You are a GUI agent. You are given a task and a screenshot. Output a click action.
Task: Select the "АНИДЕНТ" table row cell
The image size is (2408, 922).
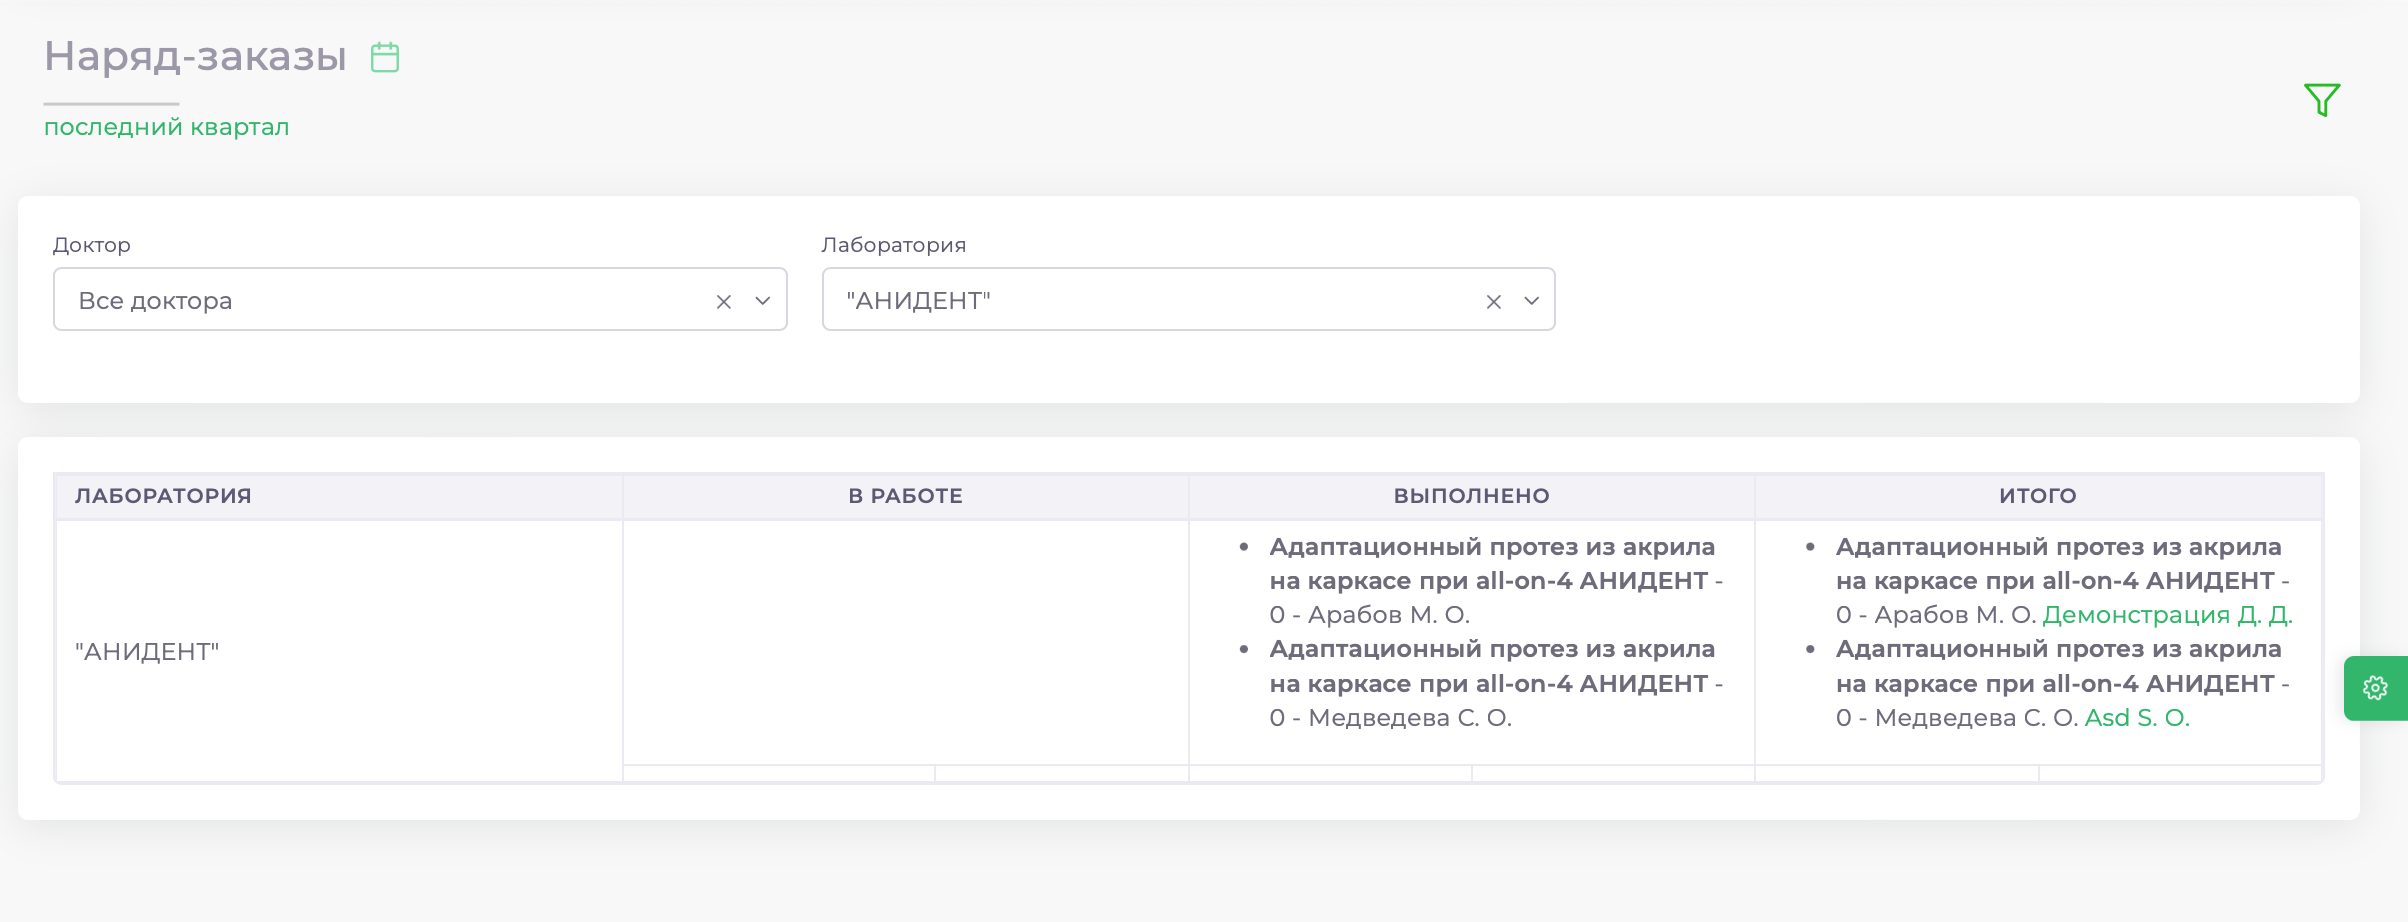pos(339,651)
